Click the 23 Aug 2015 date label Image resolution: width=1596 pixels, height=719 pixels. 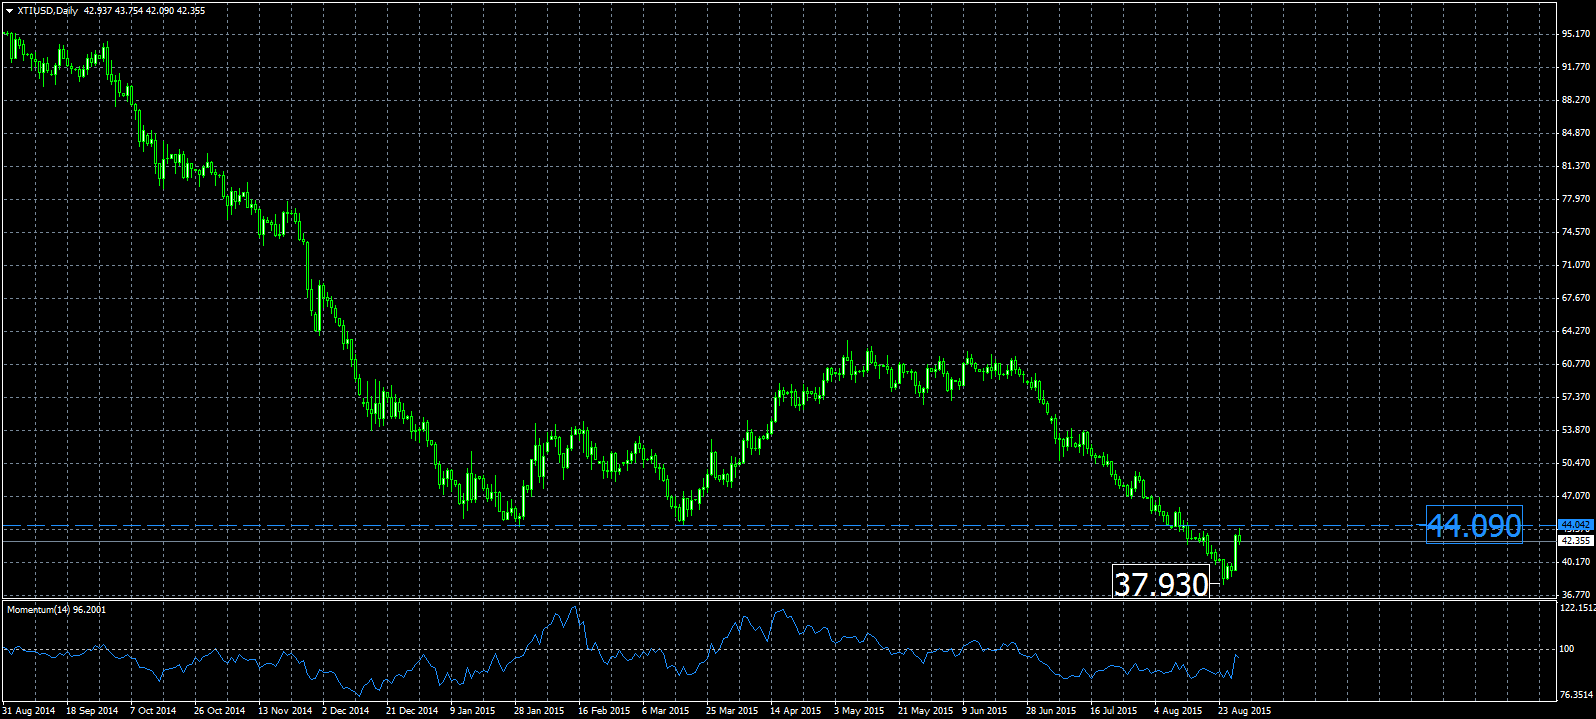pyautogui.click(x=1244, y=711)
